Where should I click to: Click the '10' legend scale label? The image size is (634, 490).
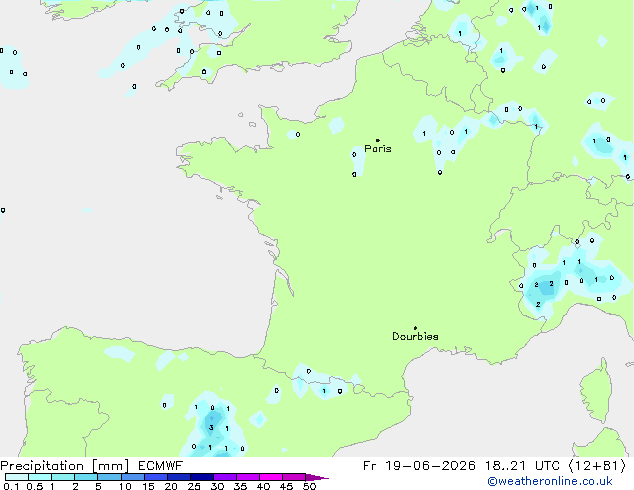[x=125, y=486]
